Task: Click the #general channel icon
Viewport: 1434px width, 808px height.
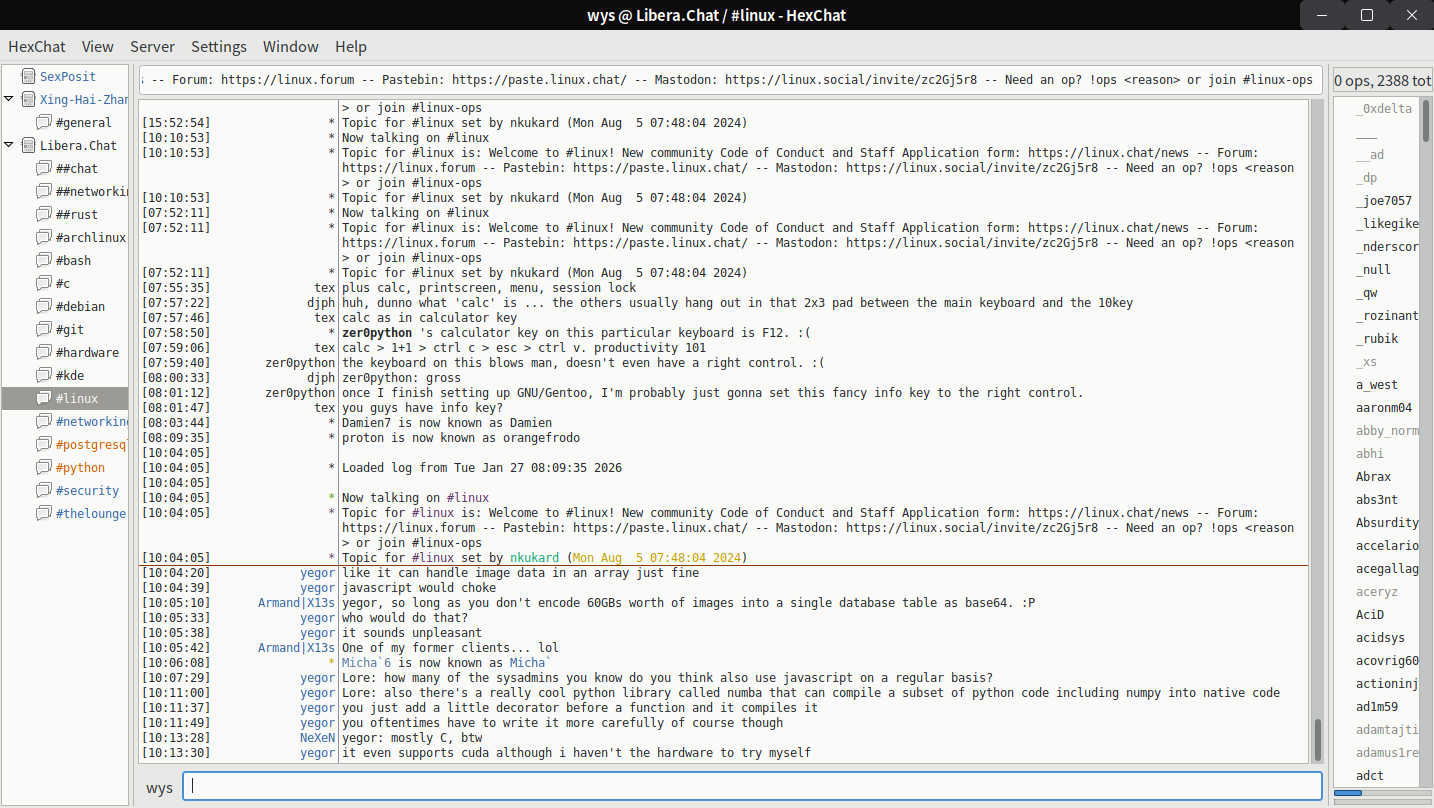Action: point(43,122)
